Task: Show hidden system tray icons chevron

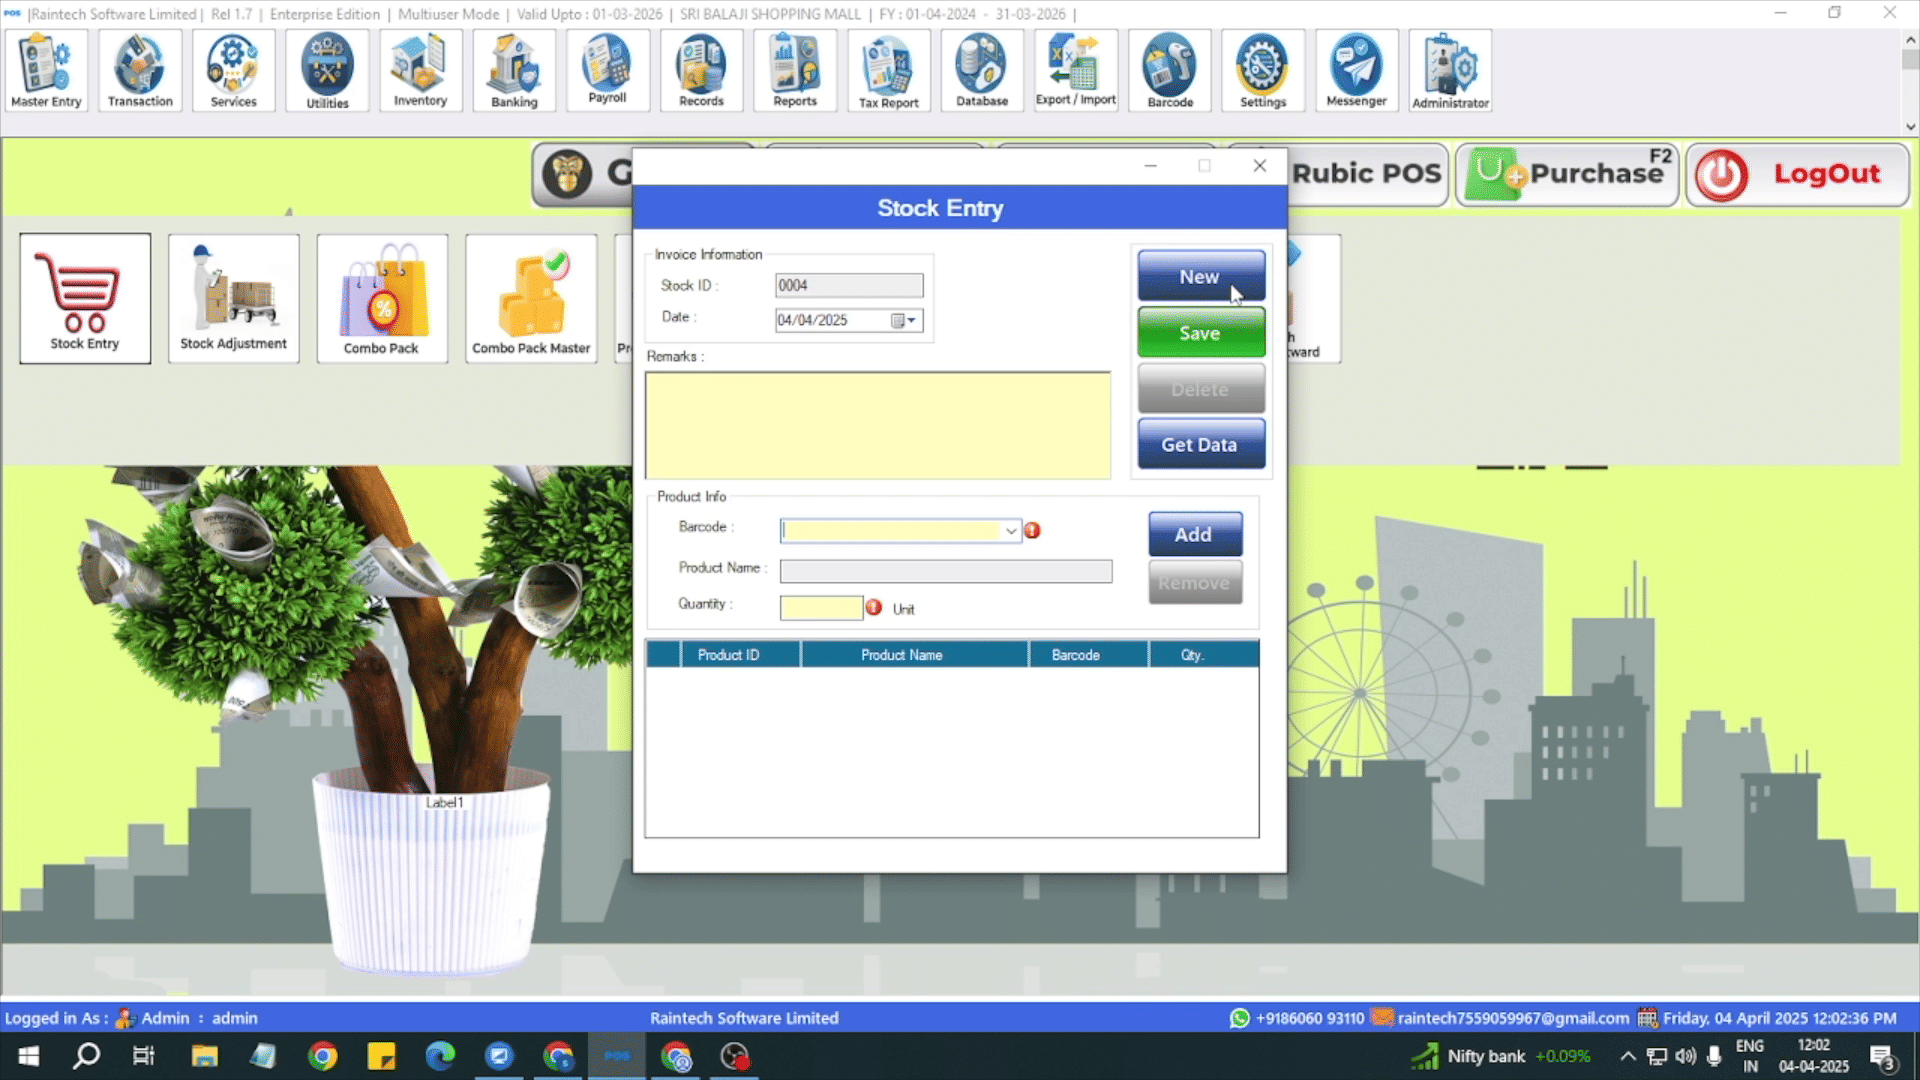Action: 1627,1056
